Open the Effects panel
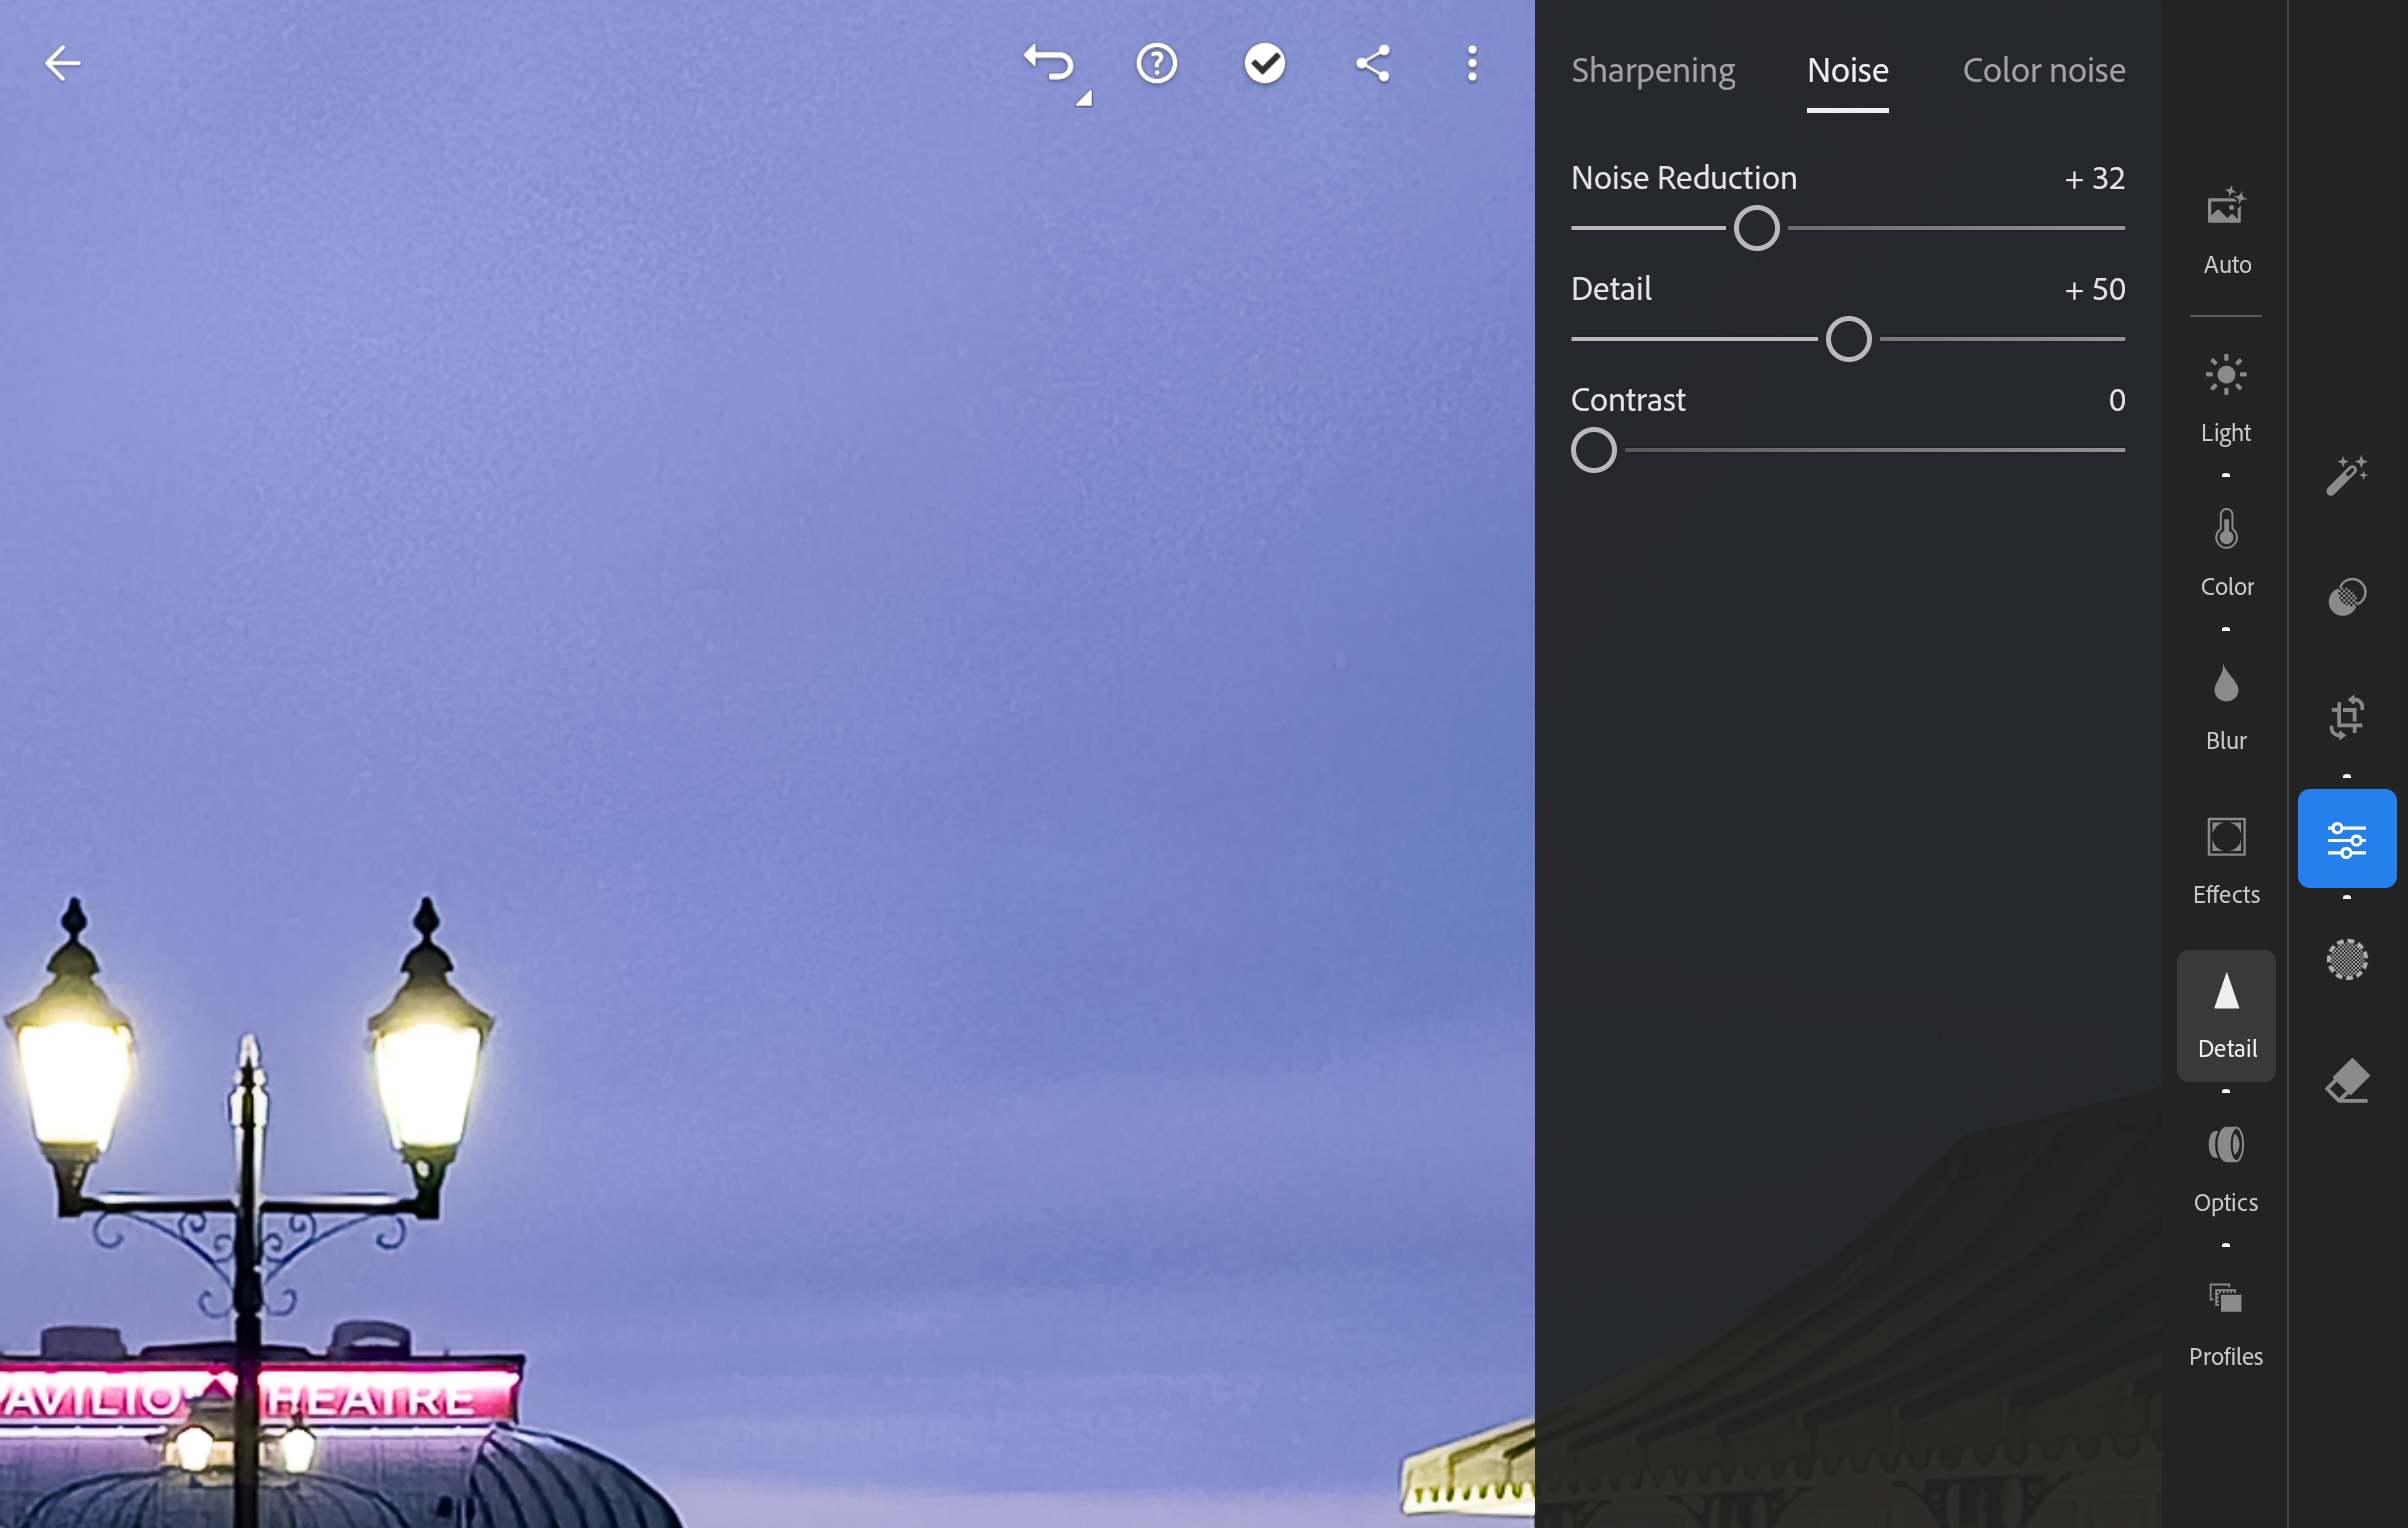 (2225, 858)
